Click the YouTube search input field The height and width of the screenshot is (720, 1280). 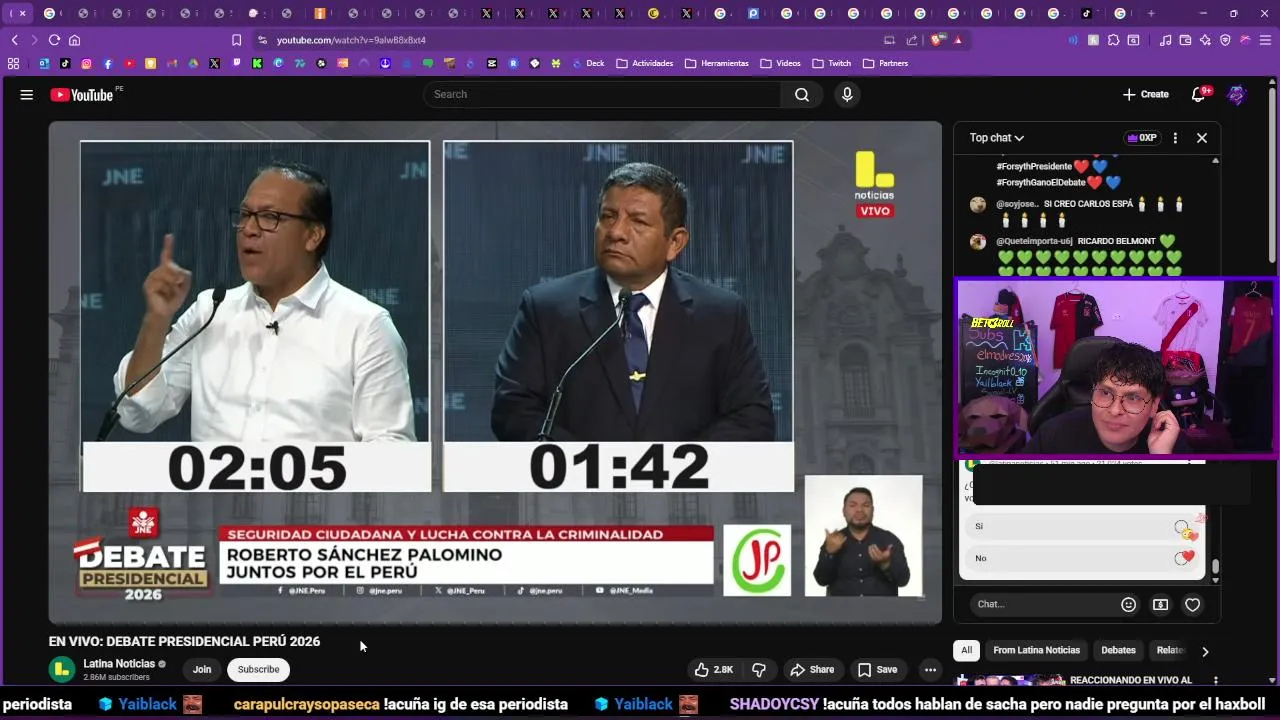click(602, 94)
